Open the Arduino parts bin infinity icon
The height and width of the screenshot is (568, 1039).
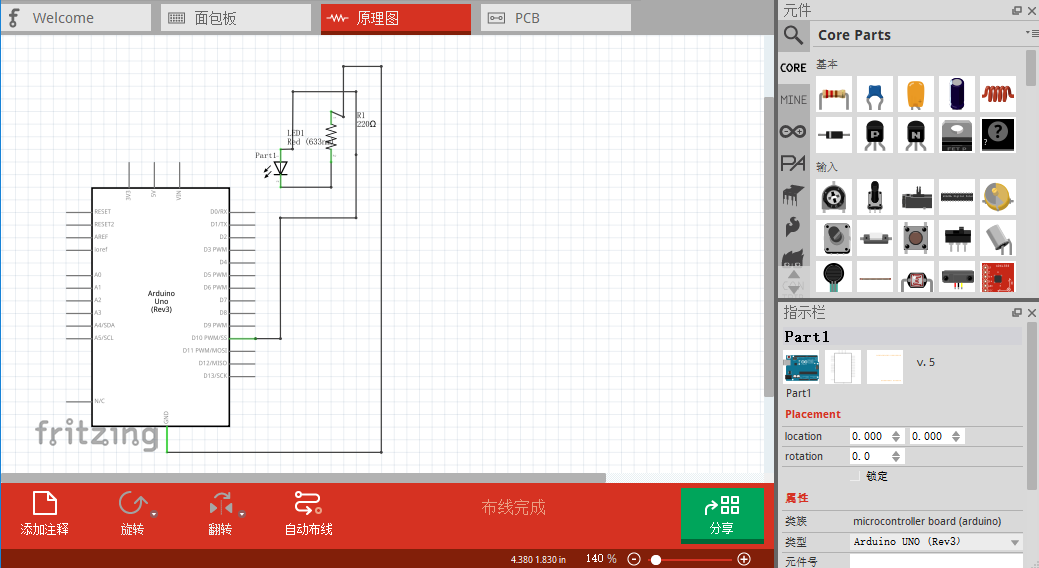pos(793,131)
